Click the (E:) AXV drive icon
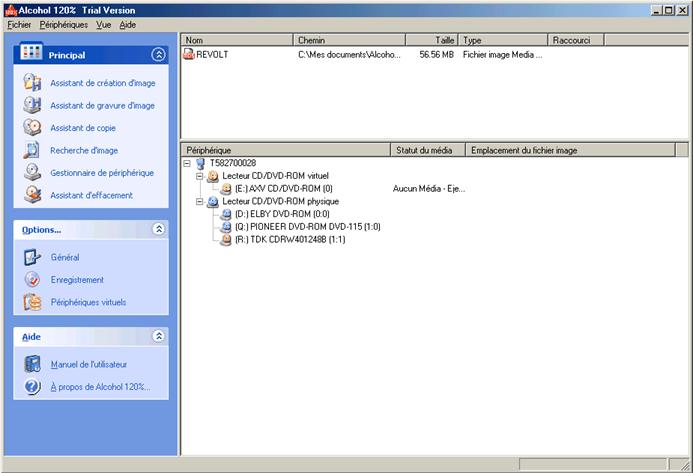The width and height of the screenshot is (693, 473). pyautogui.click(x=226, y=189)
